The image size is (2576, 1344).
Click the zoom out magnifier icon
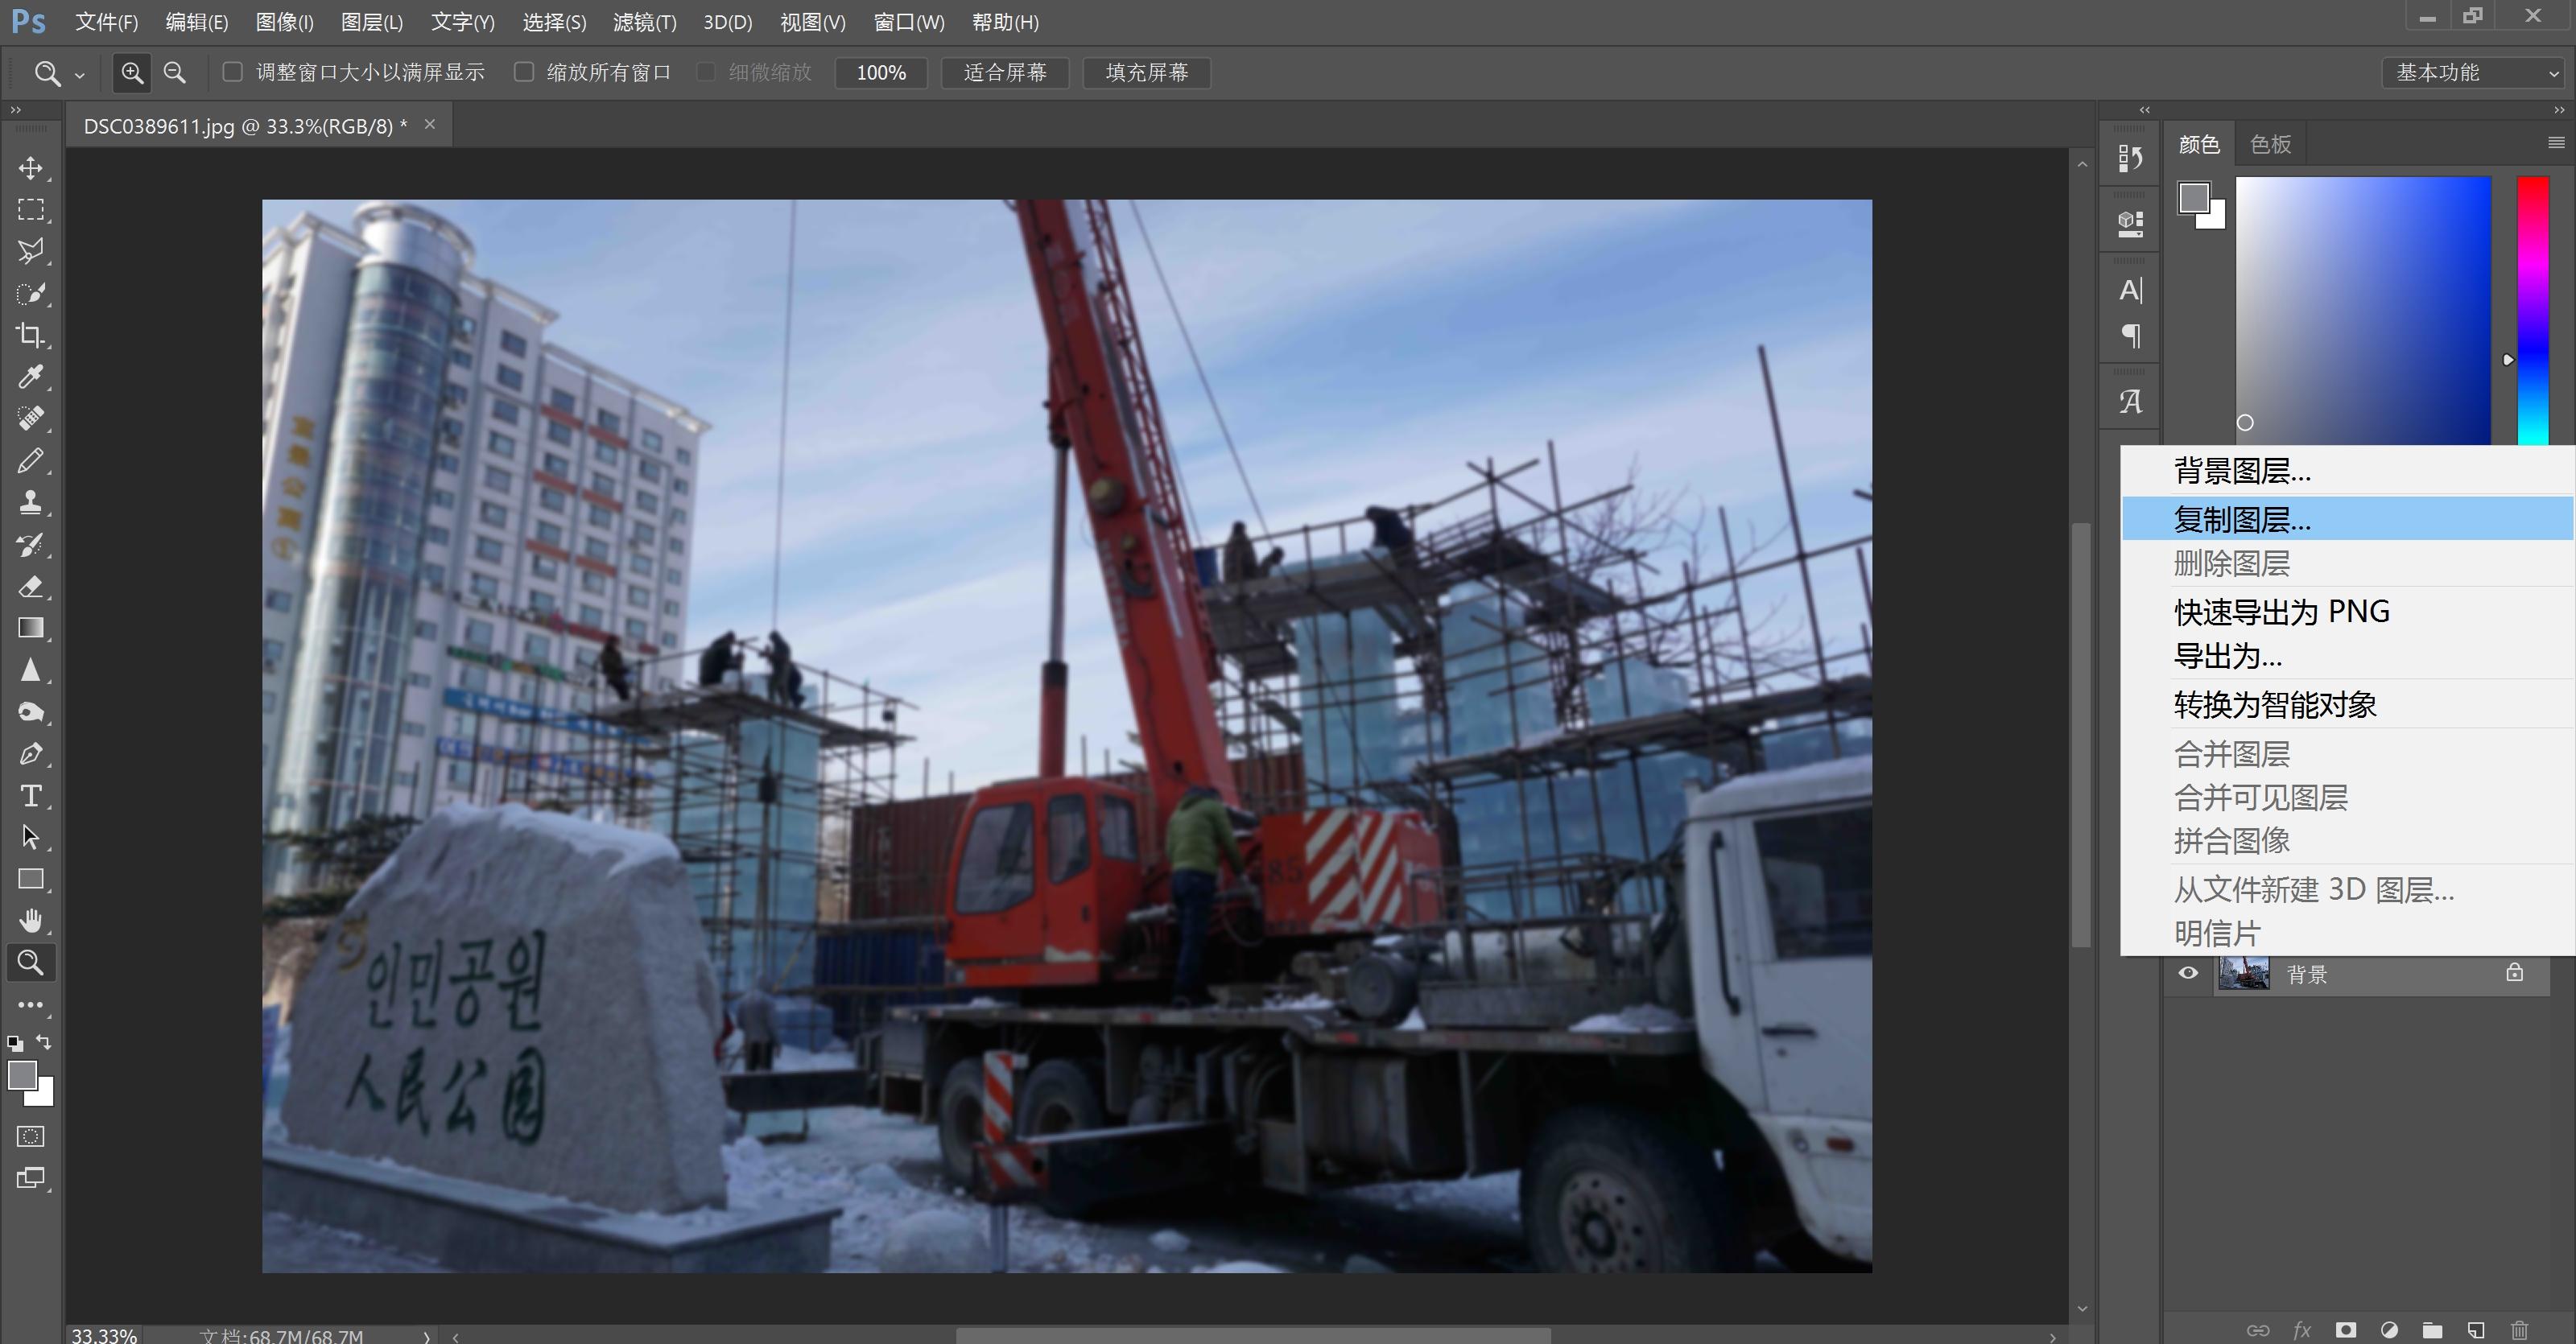[x=175, y=73]
